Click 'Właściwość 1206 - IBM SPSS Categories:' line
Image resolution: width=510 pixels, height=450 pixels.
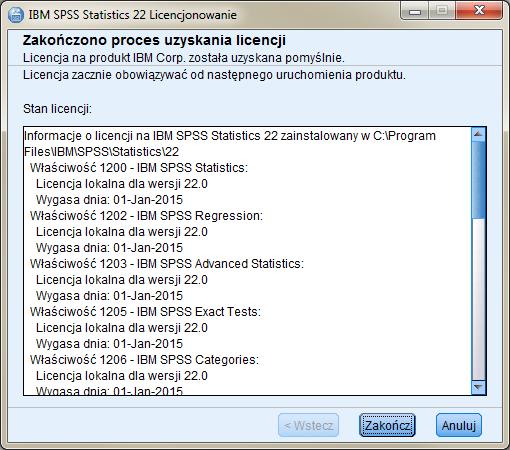pos(144,360)
